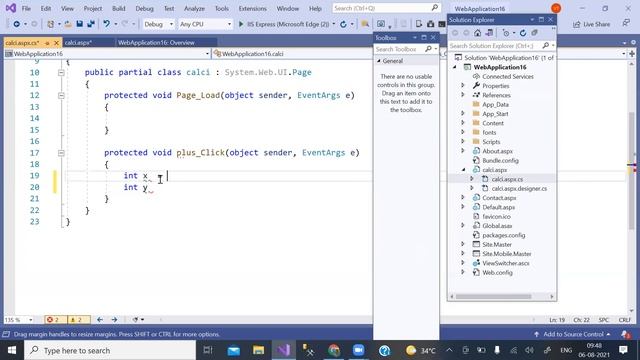
Task: Open the Extensions menu
Action: (253, 8)
